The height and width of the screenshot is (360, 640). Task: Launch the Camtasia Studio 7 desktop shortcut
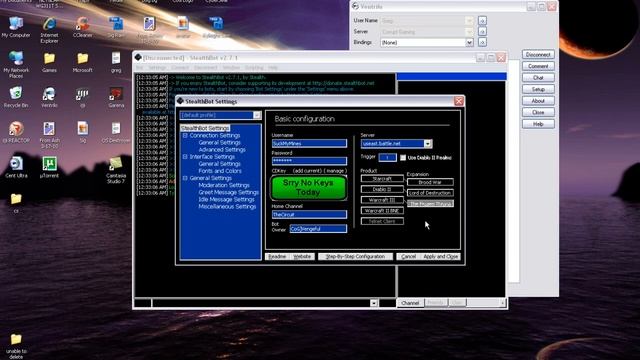(116, 169)
